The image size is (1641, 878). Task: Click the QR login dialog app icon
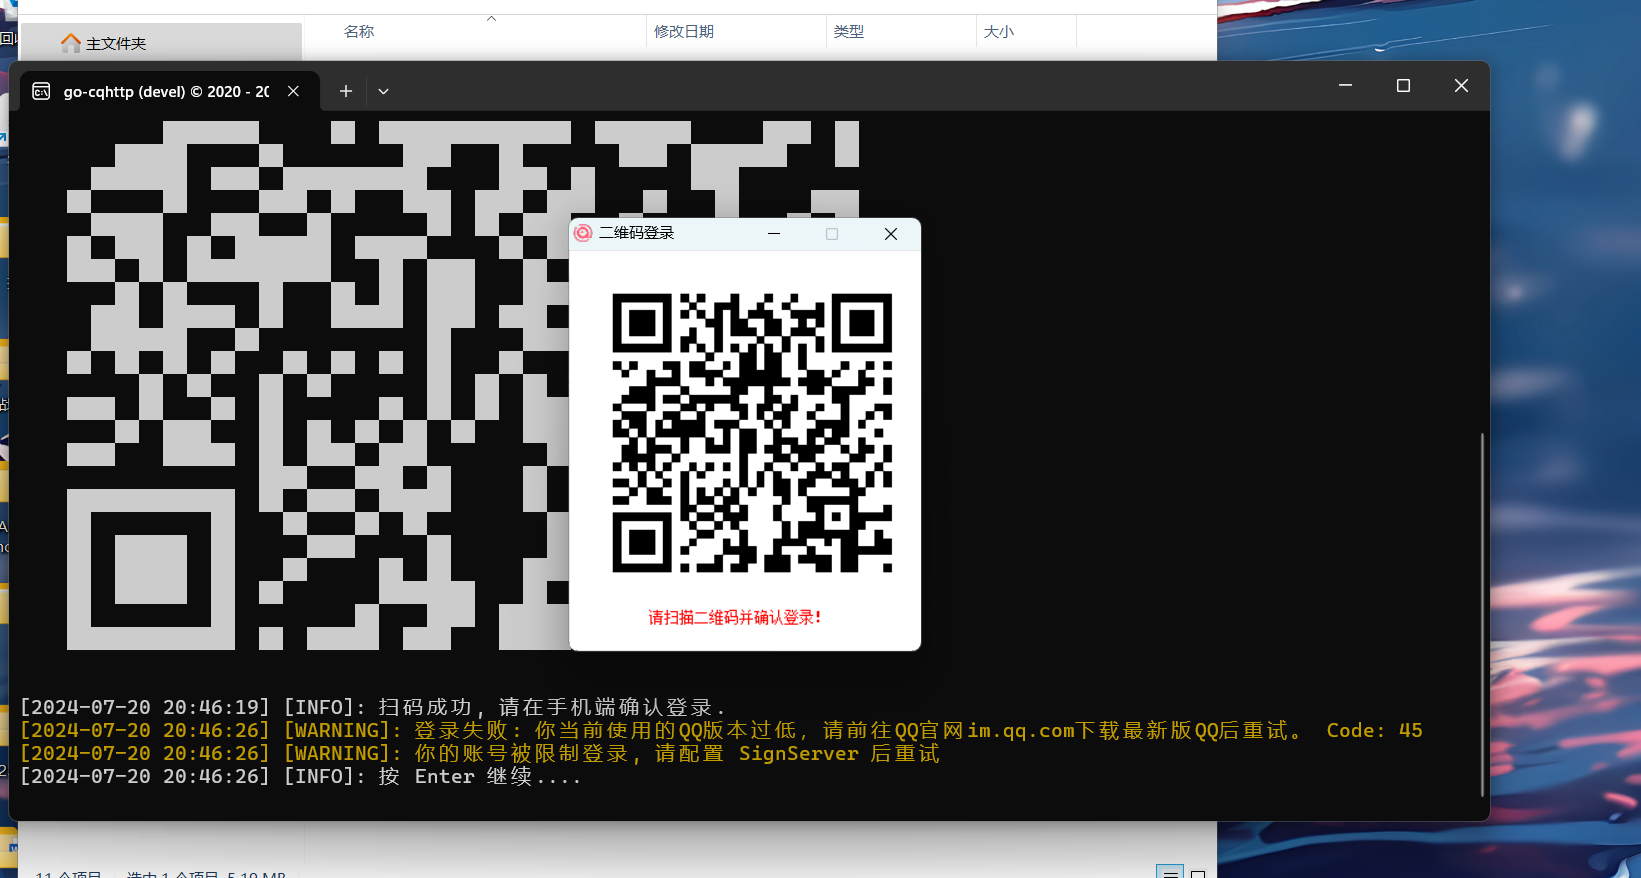coord(583,233)
